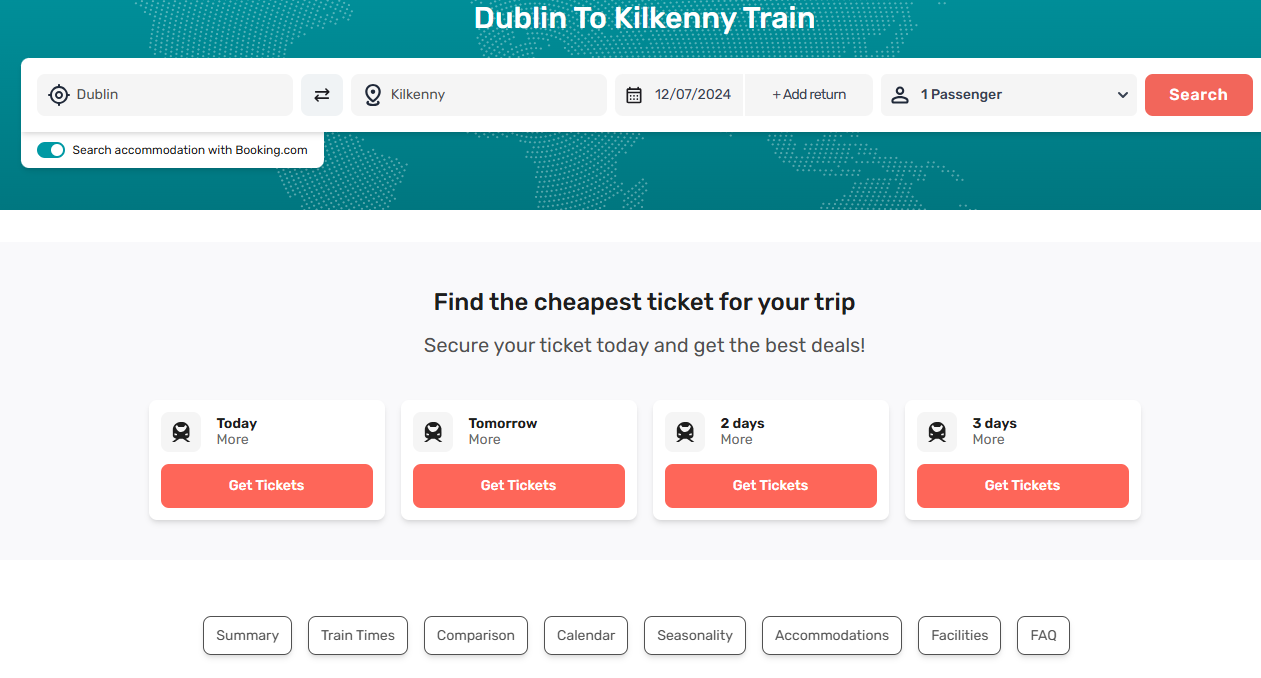The width and height of the screenshot is (1261, 678).
Task: Click the train icon on the Tomorrow card
Action: (x=433, y=432)
